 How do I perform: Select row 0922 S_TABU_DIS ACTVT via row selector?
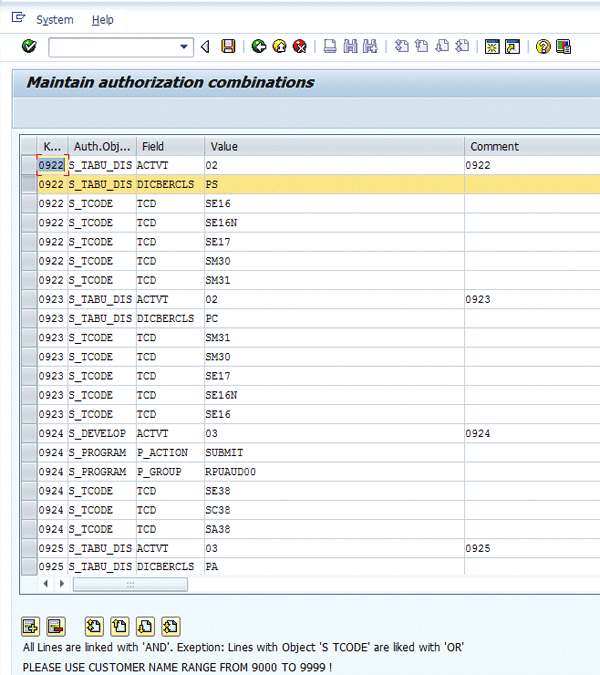28,165
